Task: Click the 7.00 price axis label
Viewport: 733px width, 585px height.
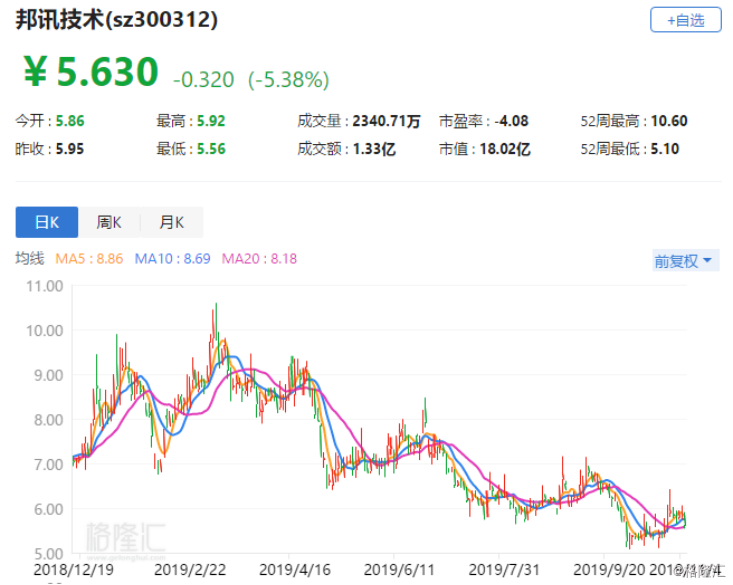Action: coord(48,465)
